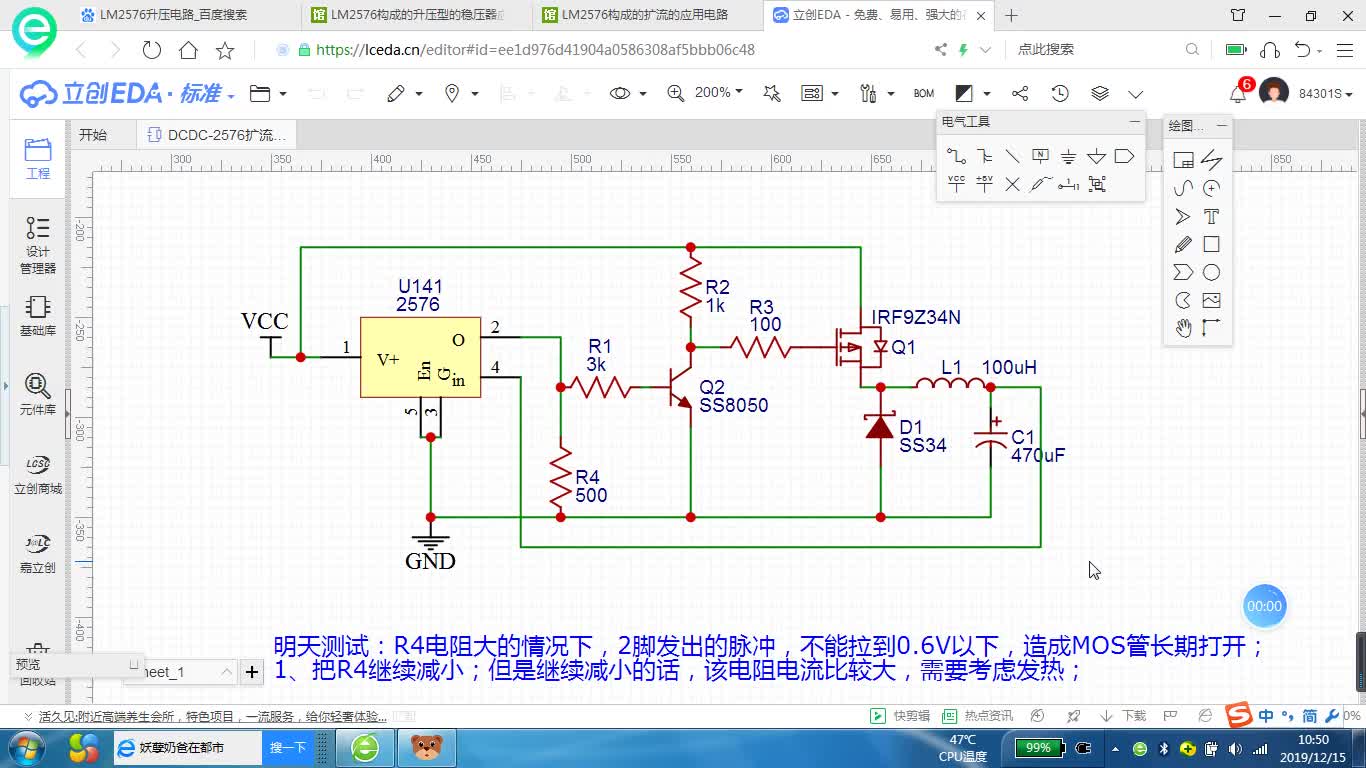Open the 基础库 sidebar panel
Screen dimensions: 1366x768
point(38,316)
